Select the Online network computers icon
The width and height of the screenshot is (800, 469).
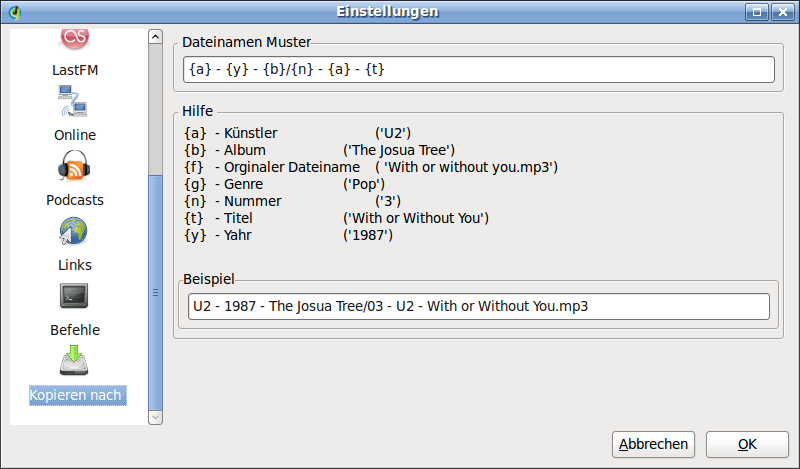[x=73, y=101]
